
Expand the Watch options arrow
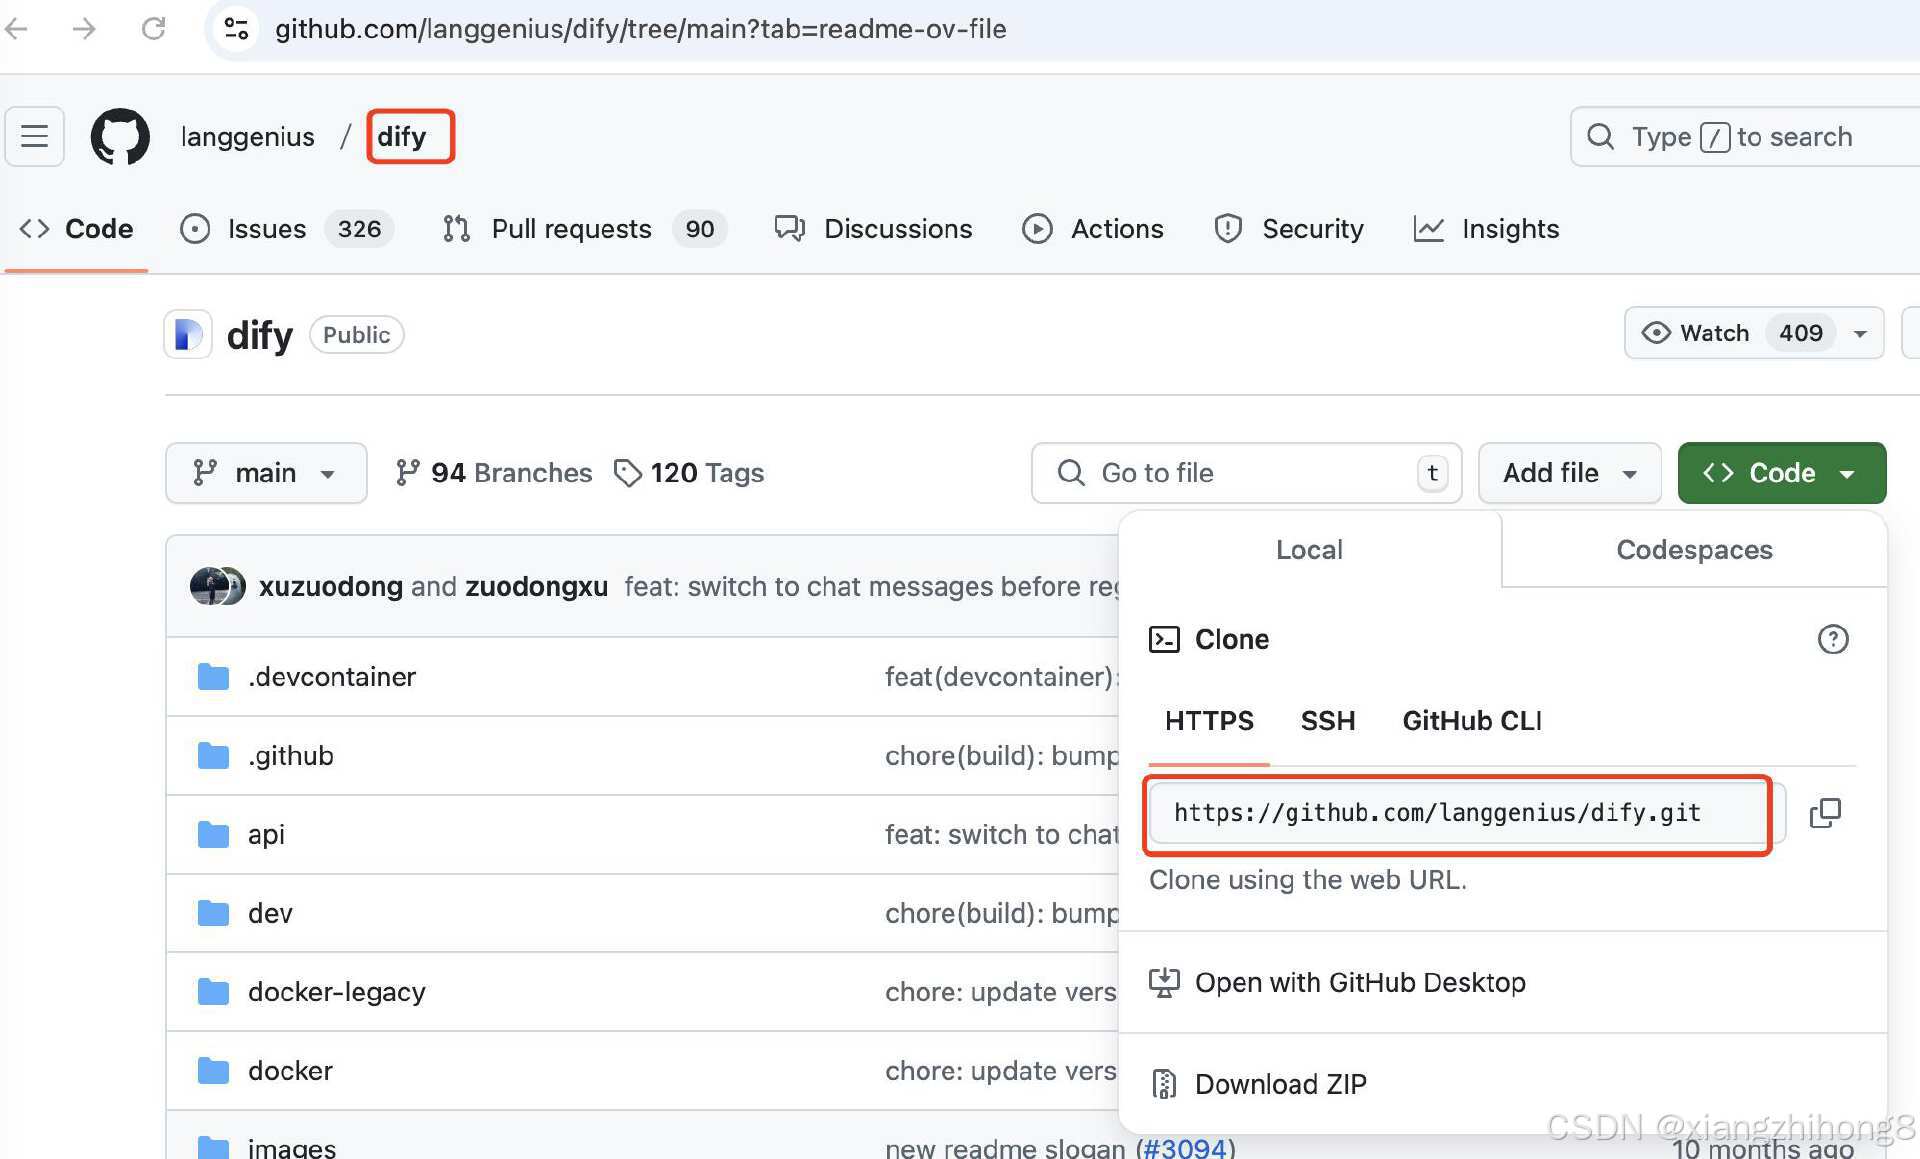tap(1860, 333)
